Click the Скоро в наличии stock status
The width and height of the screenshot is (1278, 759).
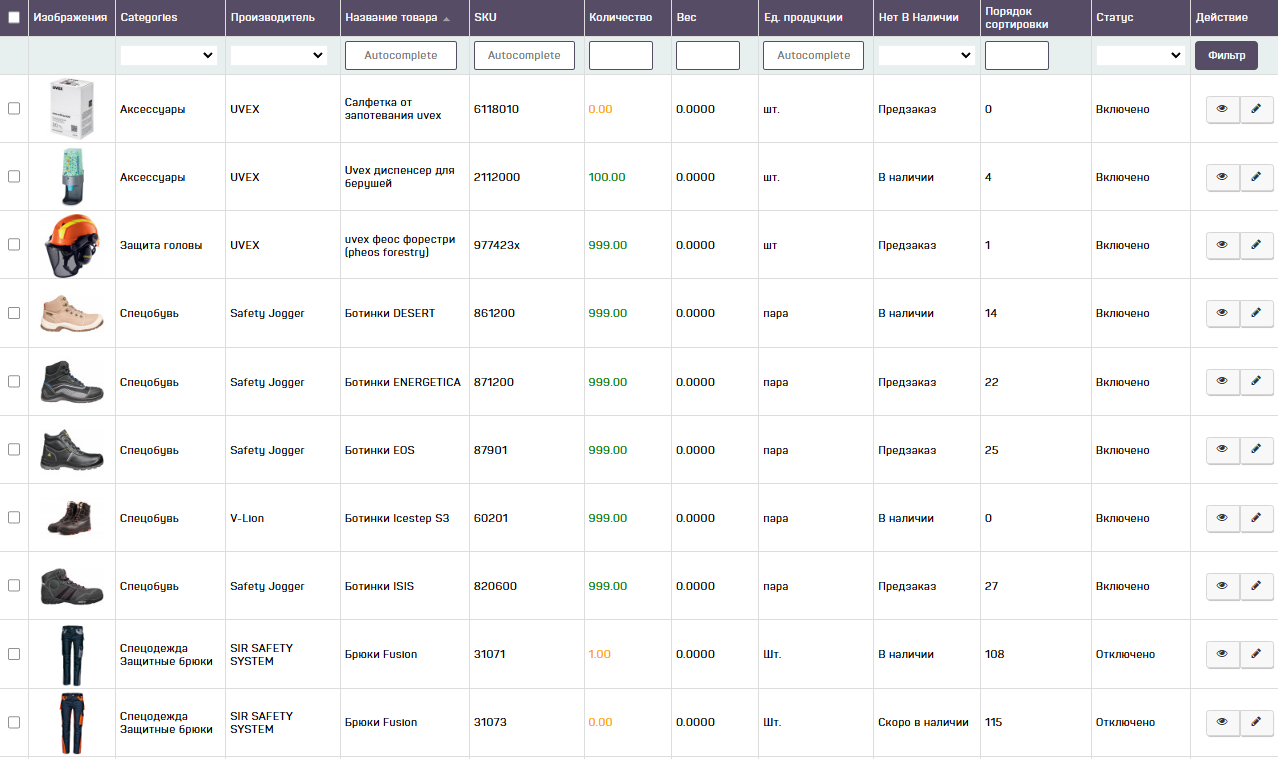[923, 722]
